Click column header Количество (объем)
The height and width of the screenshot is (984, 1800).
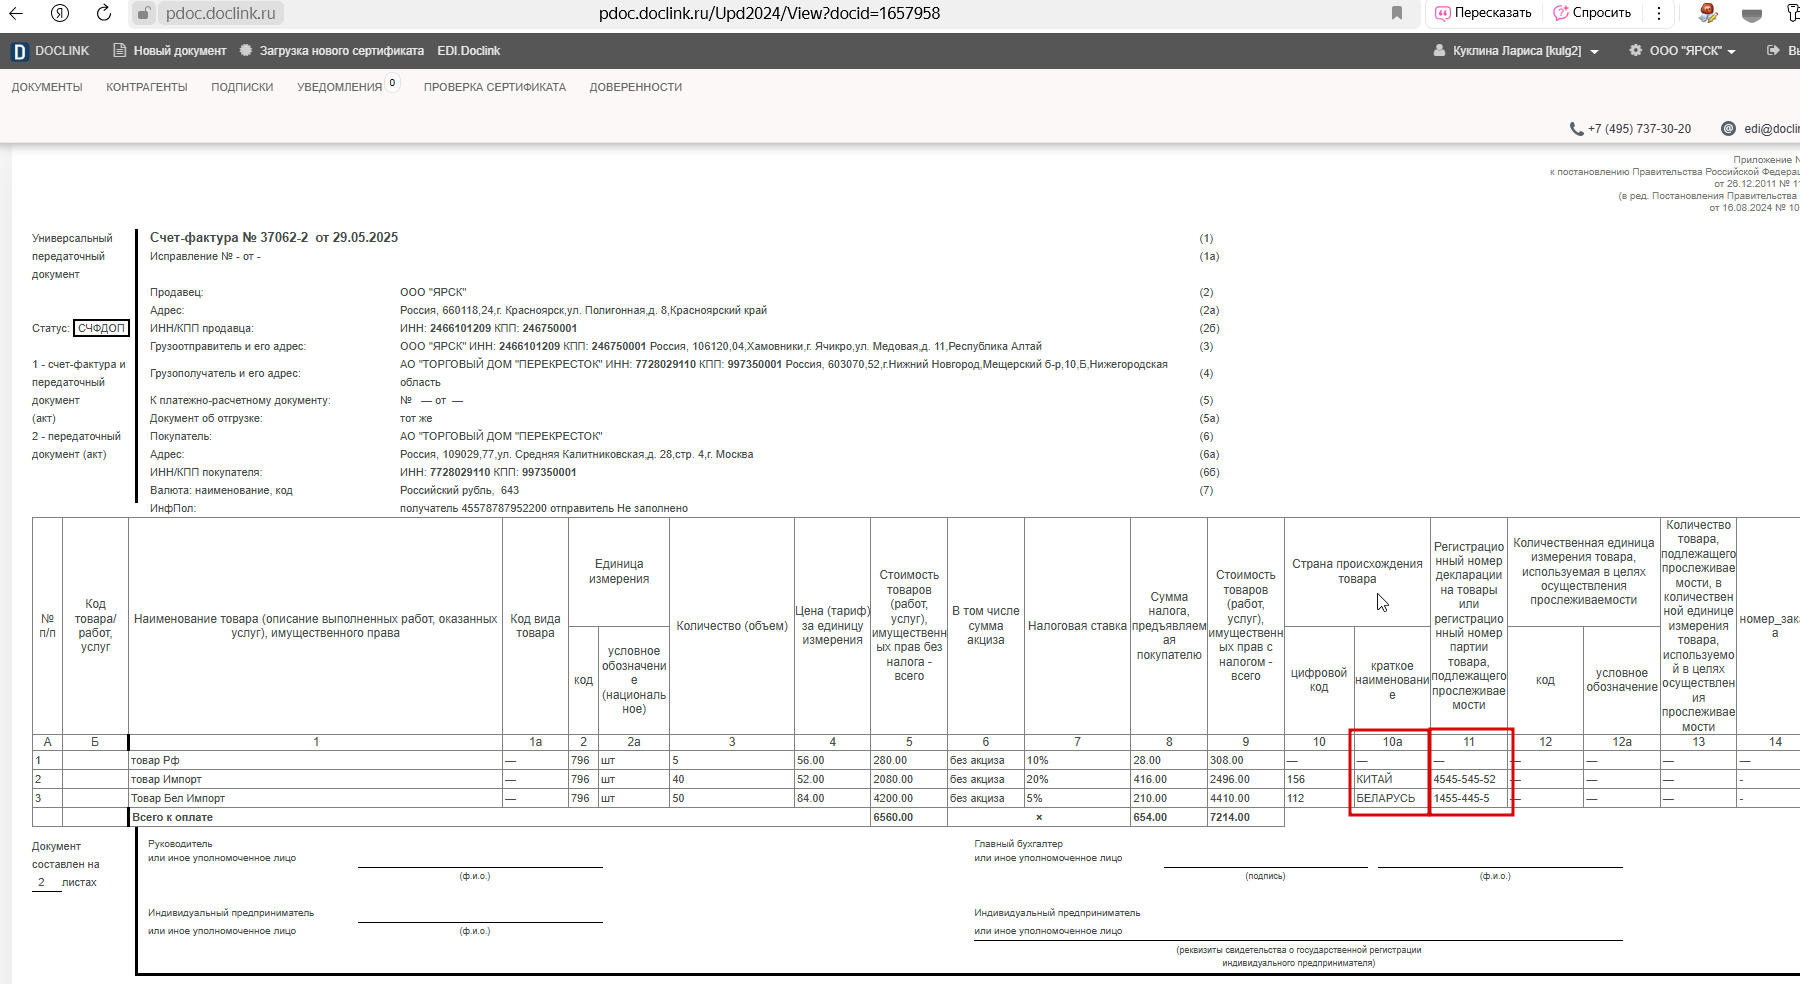732,626
